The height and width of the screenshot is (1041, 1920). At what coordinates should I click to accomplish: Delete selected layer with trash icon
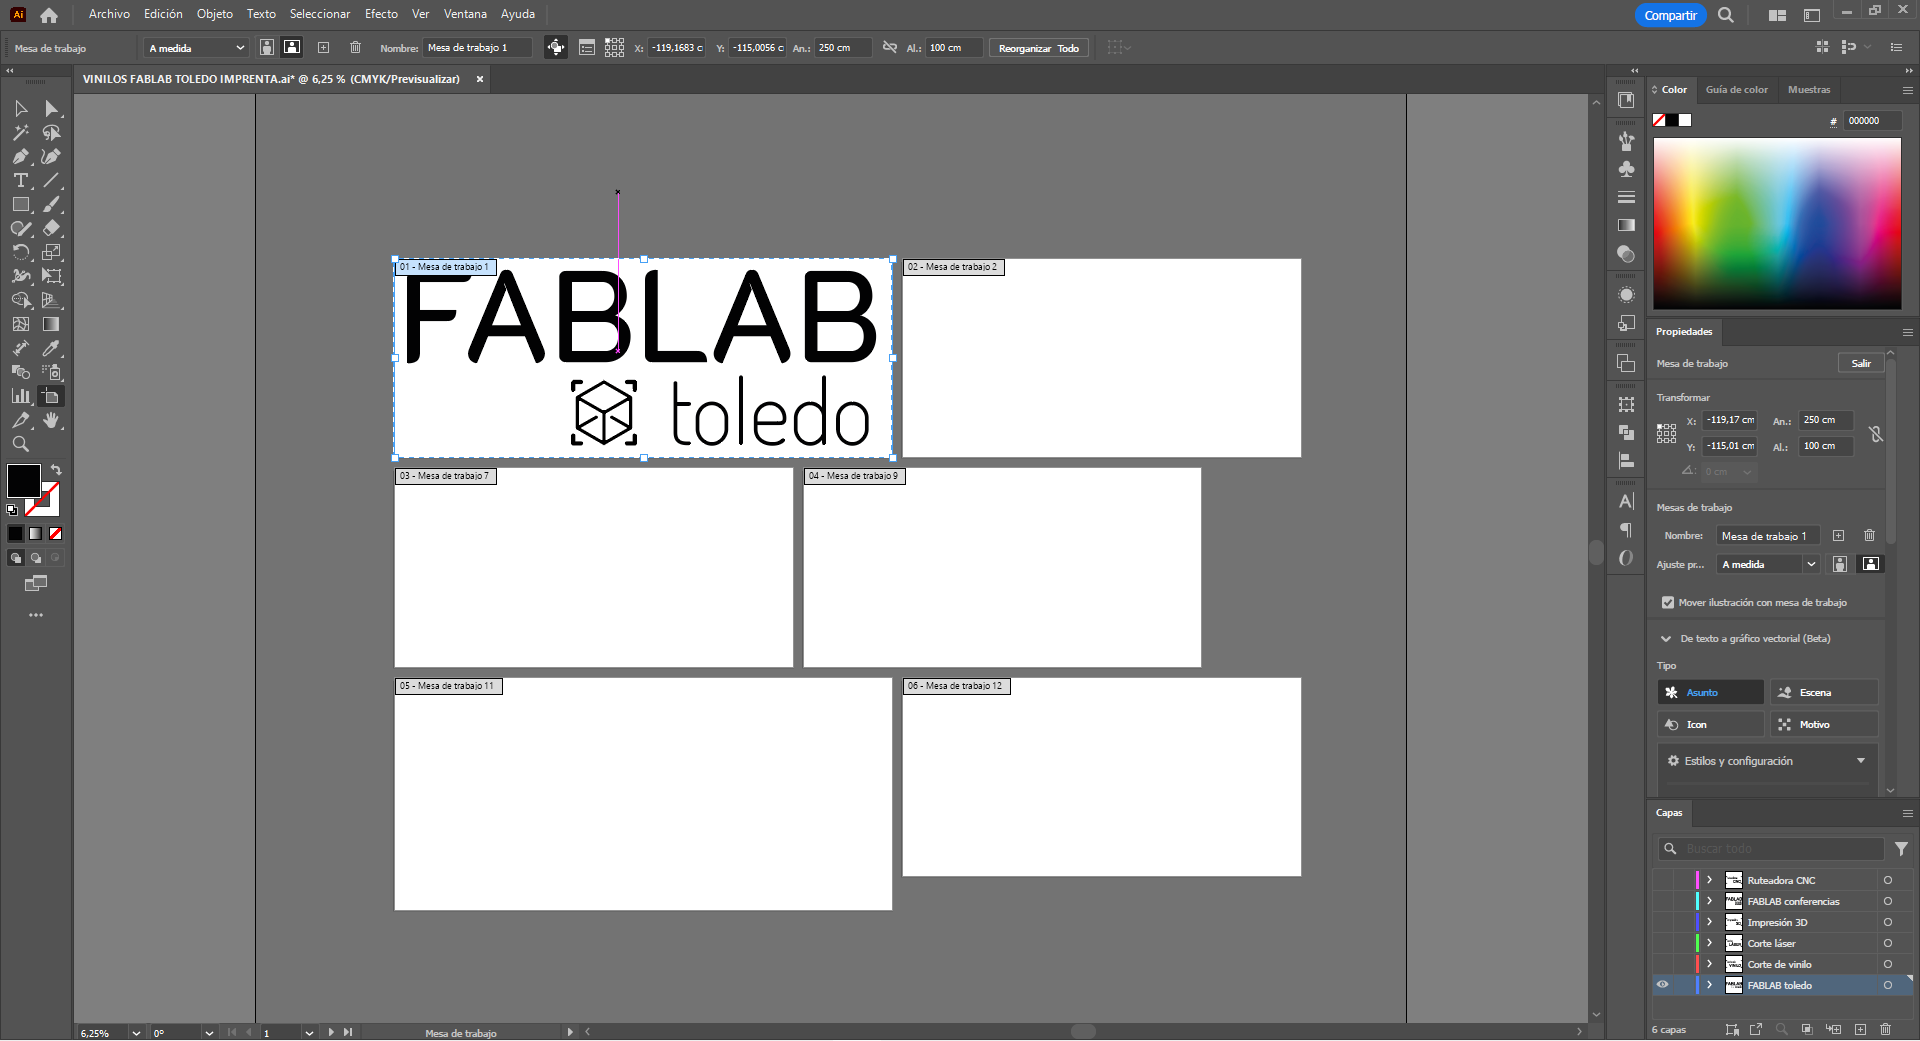click(x=1885, y=1029)
